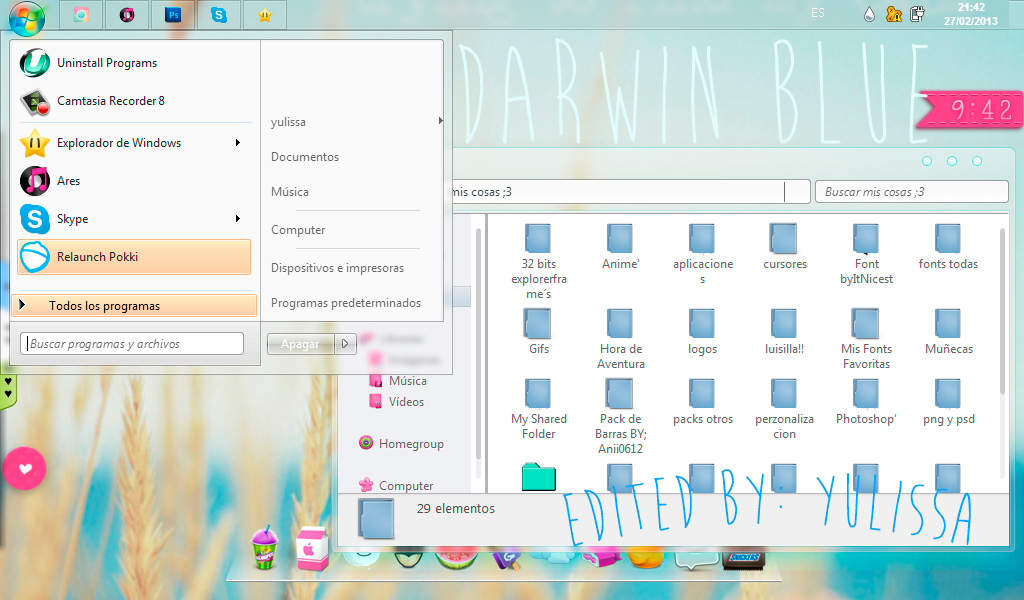Click the navigation pane scrollbar
Viewport: 1024px width, 600px height.
pos(478,343)
